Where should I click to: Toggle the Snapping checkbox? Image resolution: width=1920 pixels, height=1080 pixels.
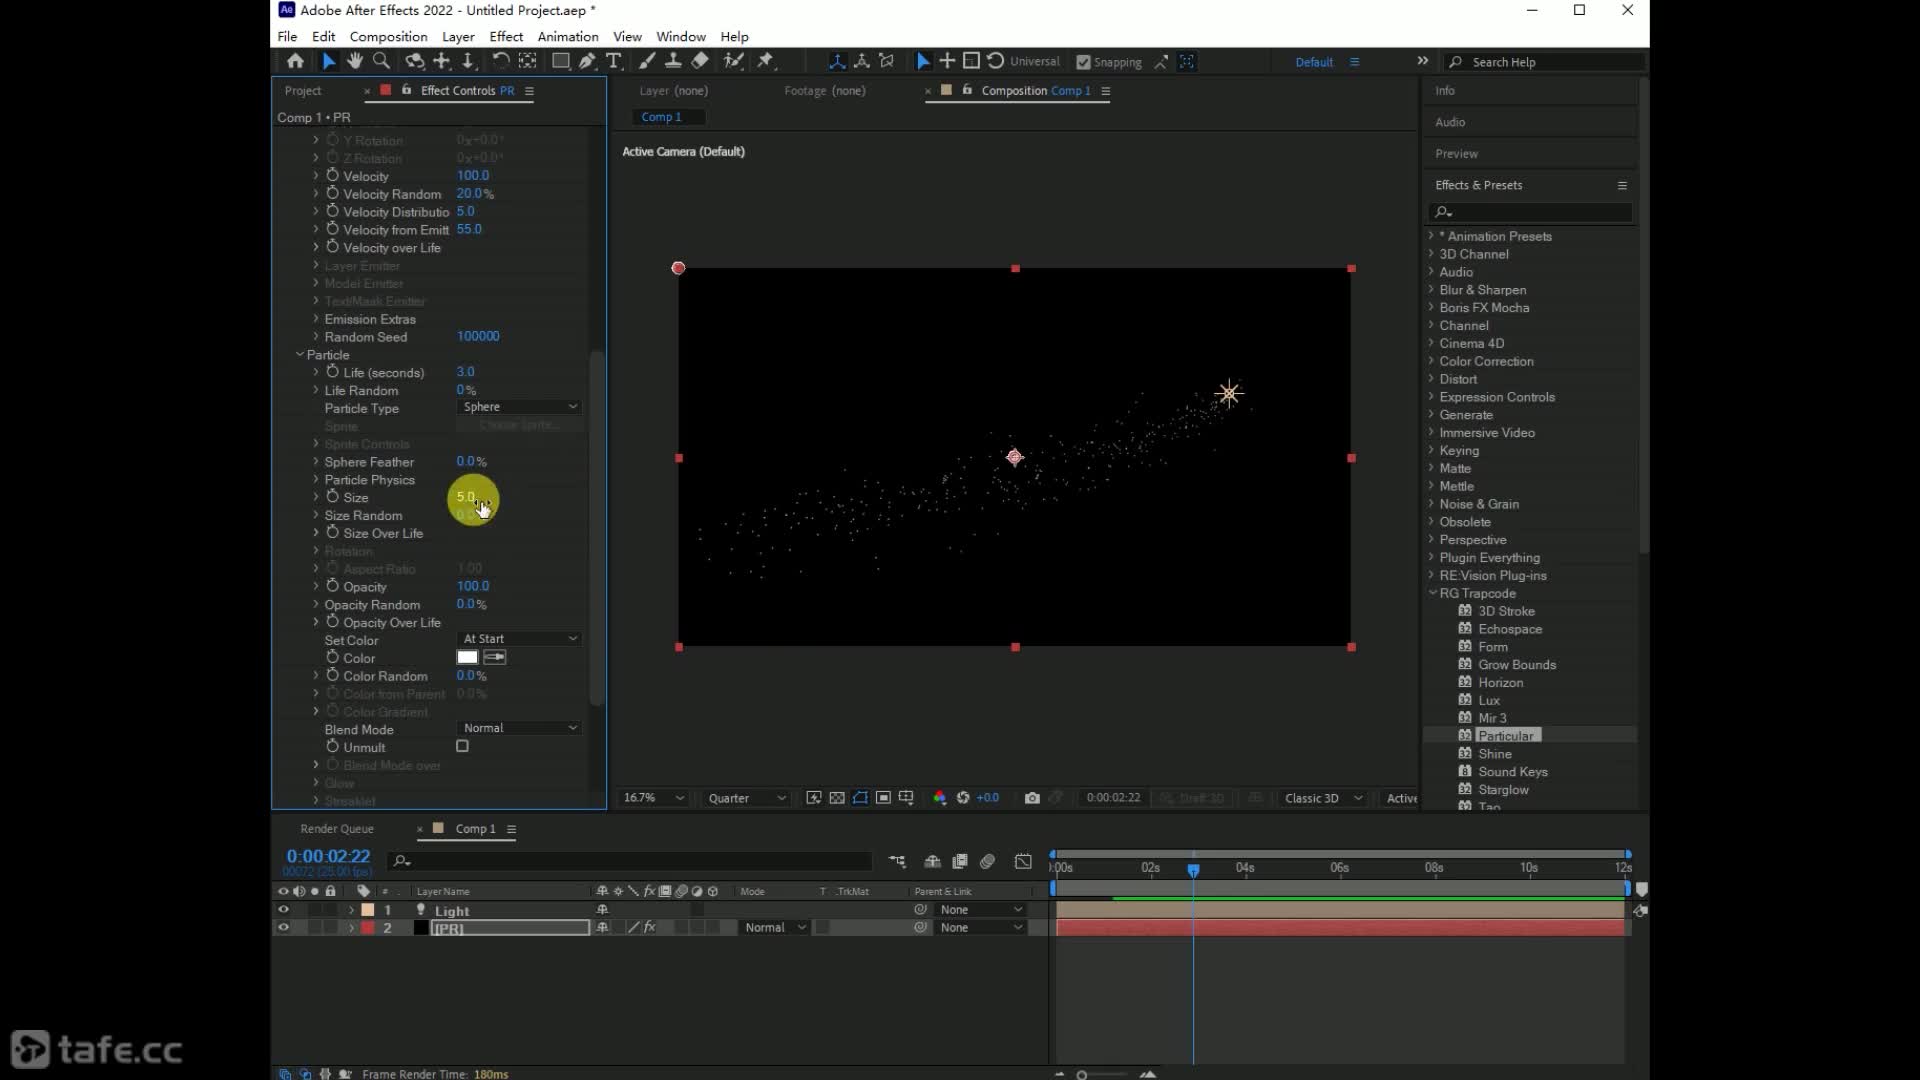tap(1083, 62)
